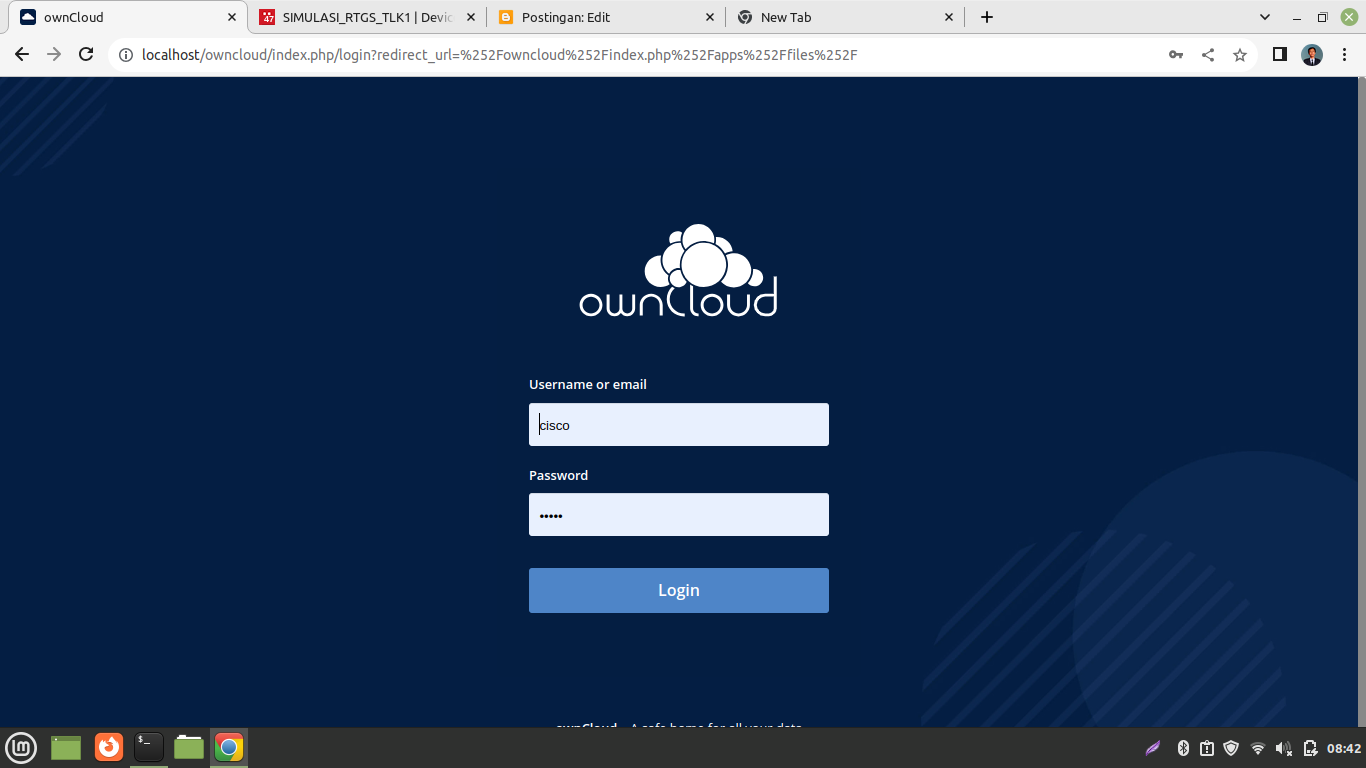This screenshot has height=768, width=1366.
Task: Share this page icon in address bar
Action: click(1208, 55)
